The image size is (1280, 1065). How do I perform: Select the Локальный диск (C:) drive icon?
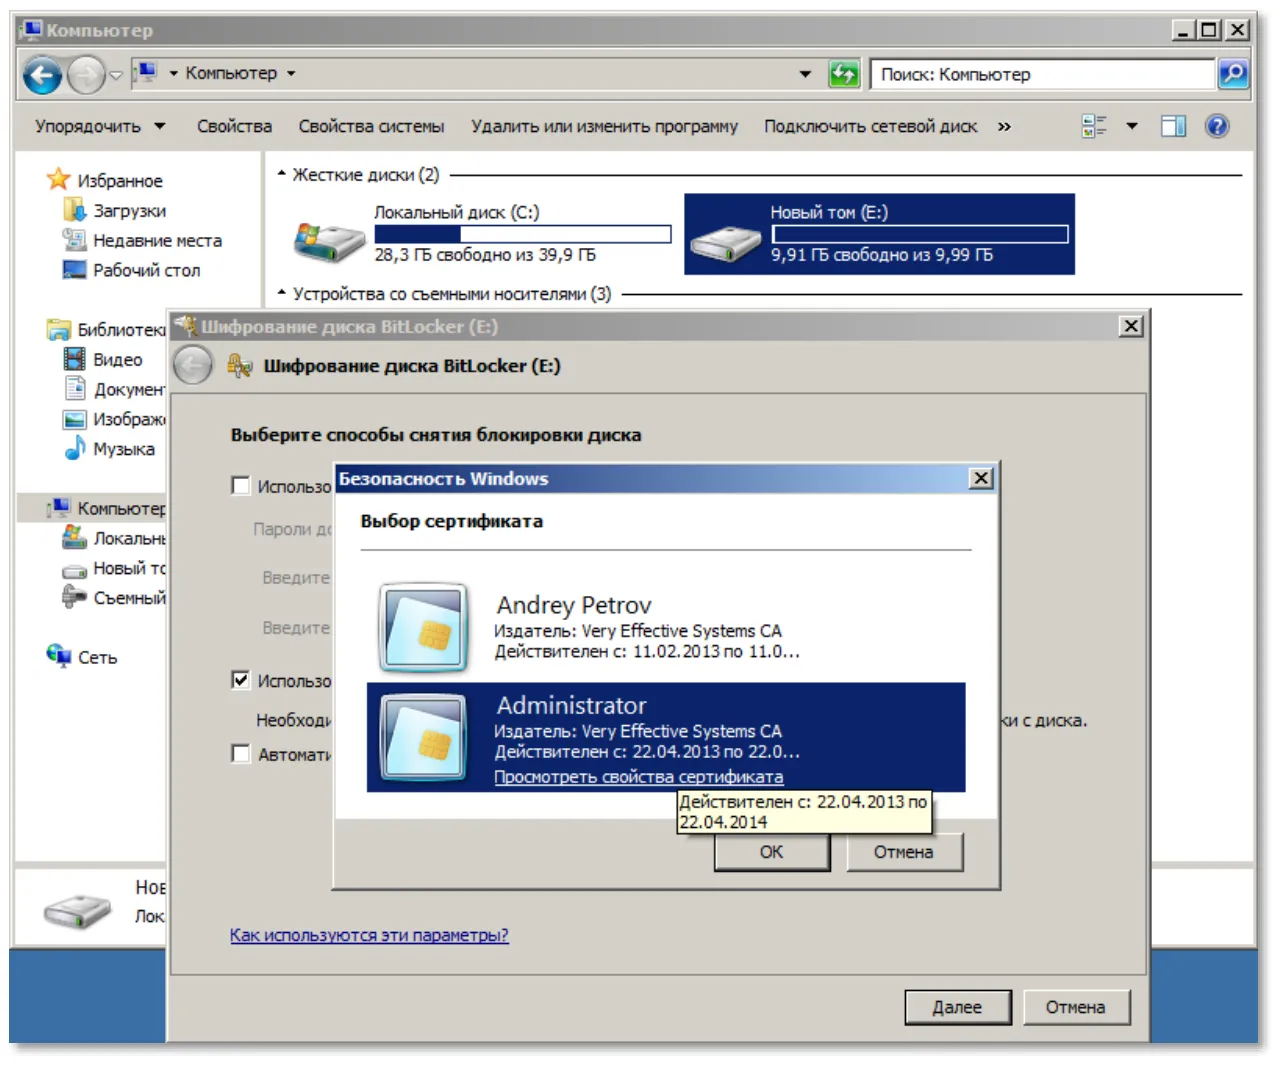(x=329, y=241)
